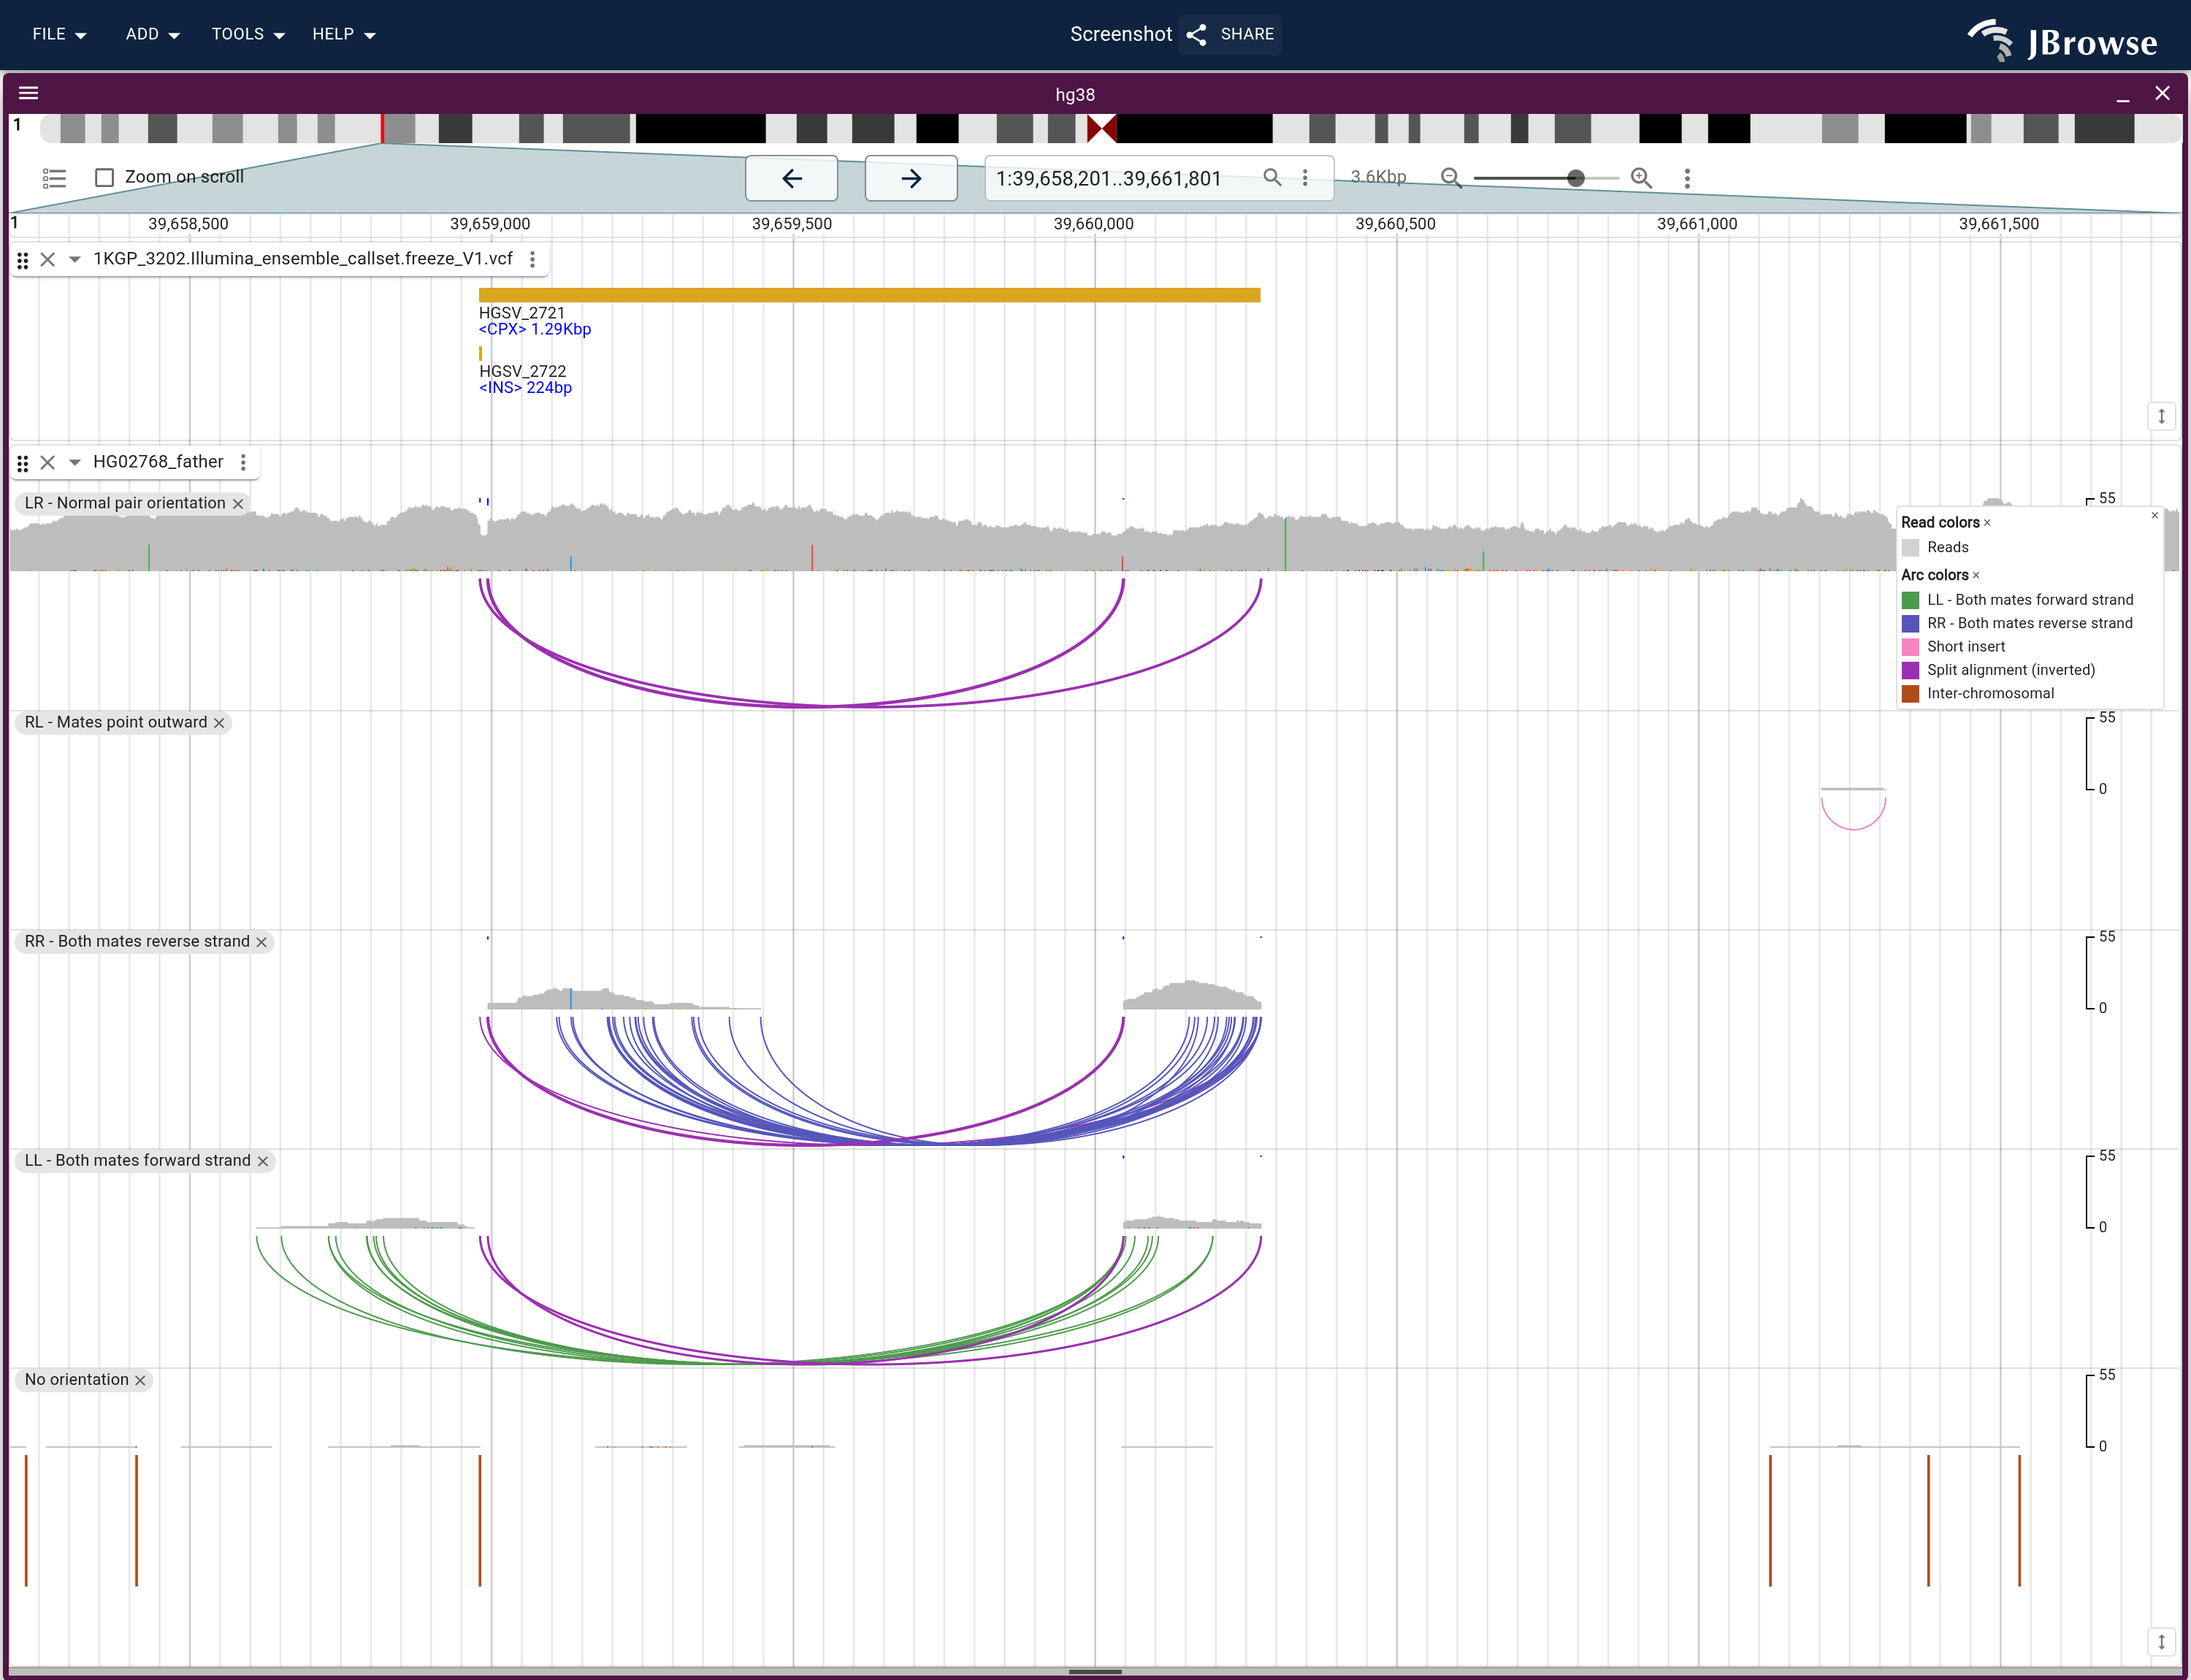The image size is (2191, 1680).
Task: Enable Zoom on scroll checkbox
Action: point(104,178)
